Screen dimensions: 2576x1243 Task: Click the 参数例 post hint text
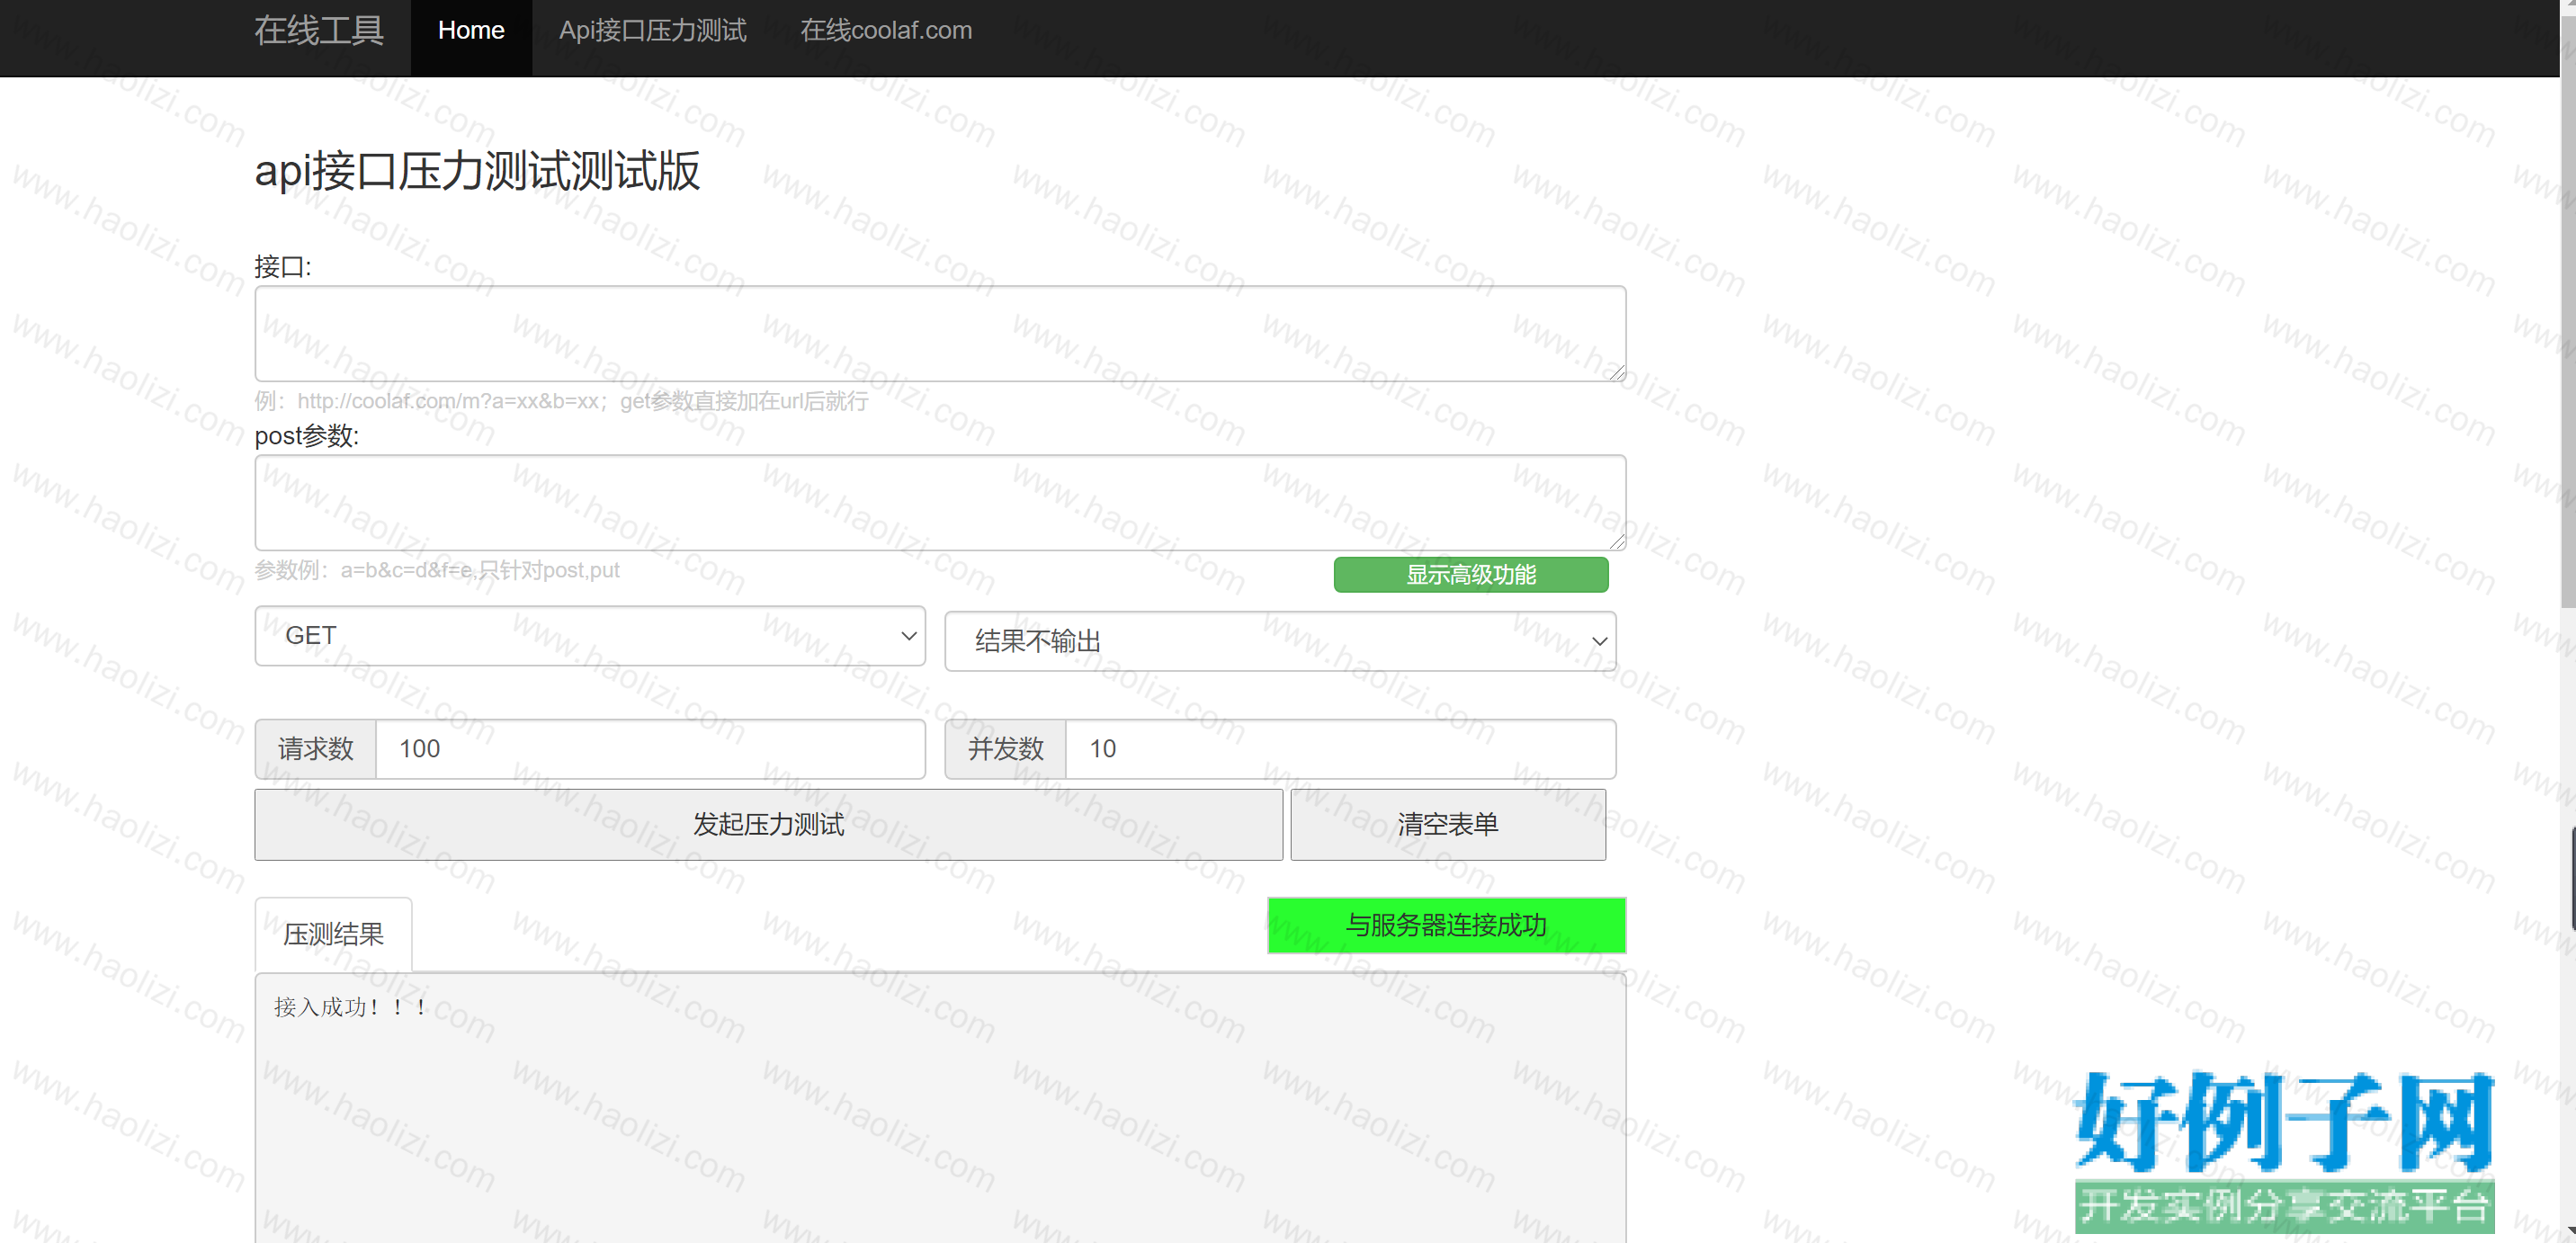[437, 571]
